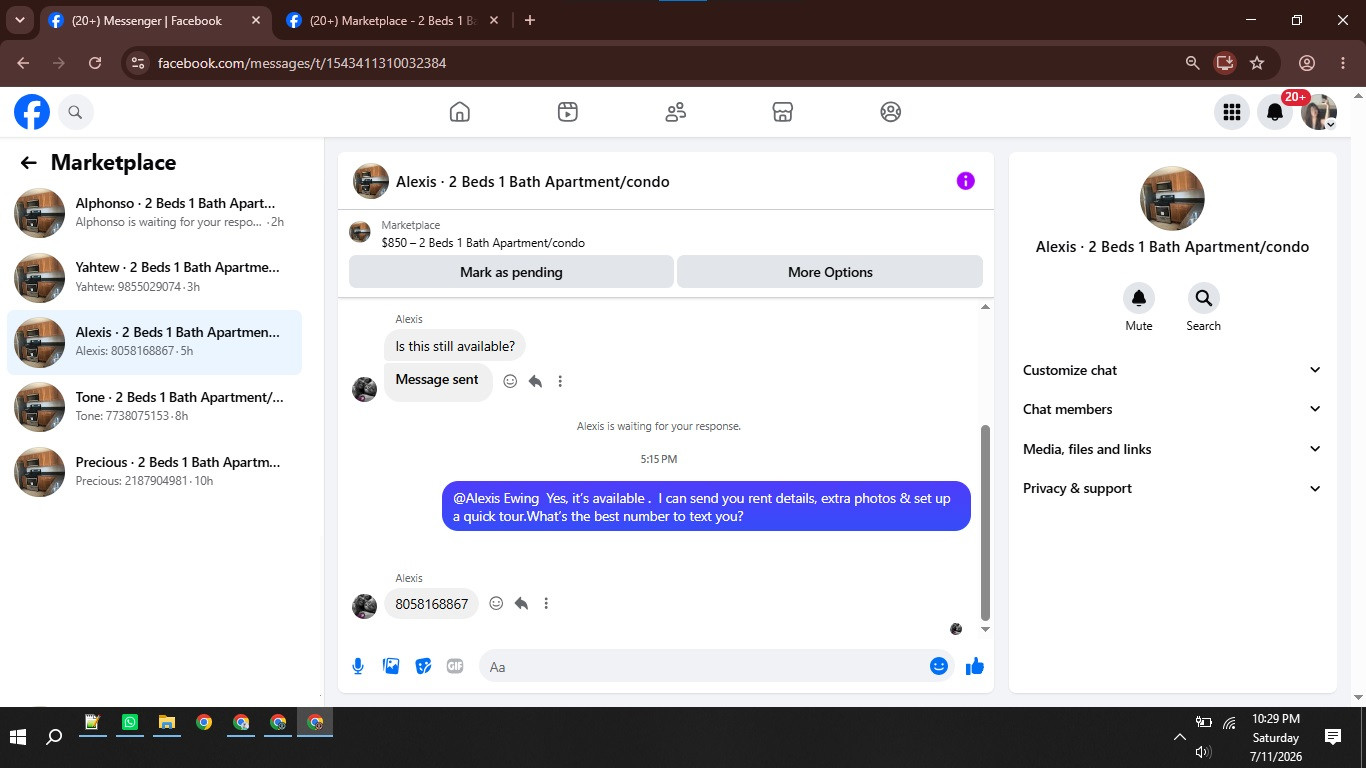
Task: Click the Mark as pending button
Action: click(511, 272)
